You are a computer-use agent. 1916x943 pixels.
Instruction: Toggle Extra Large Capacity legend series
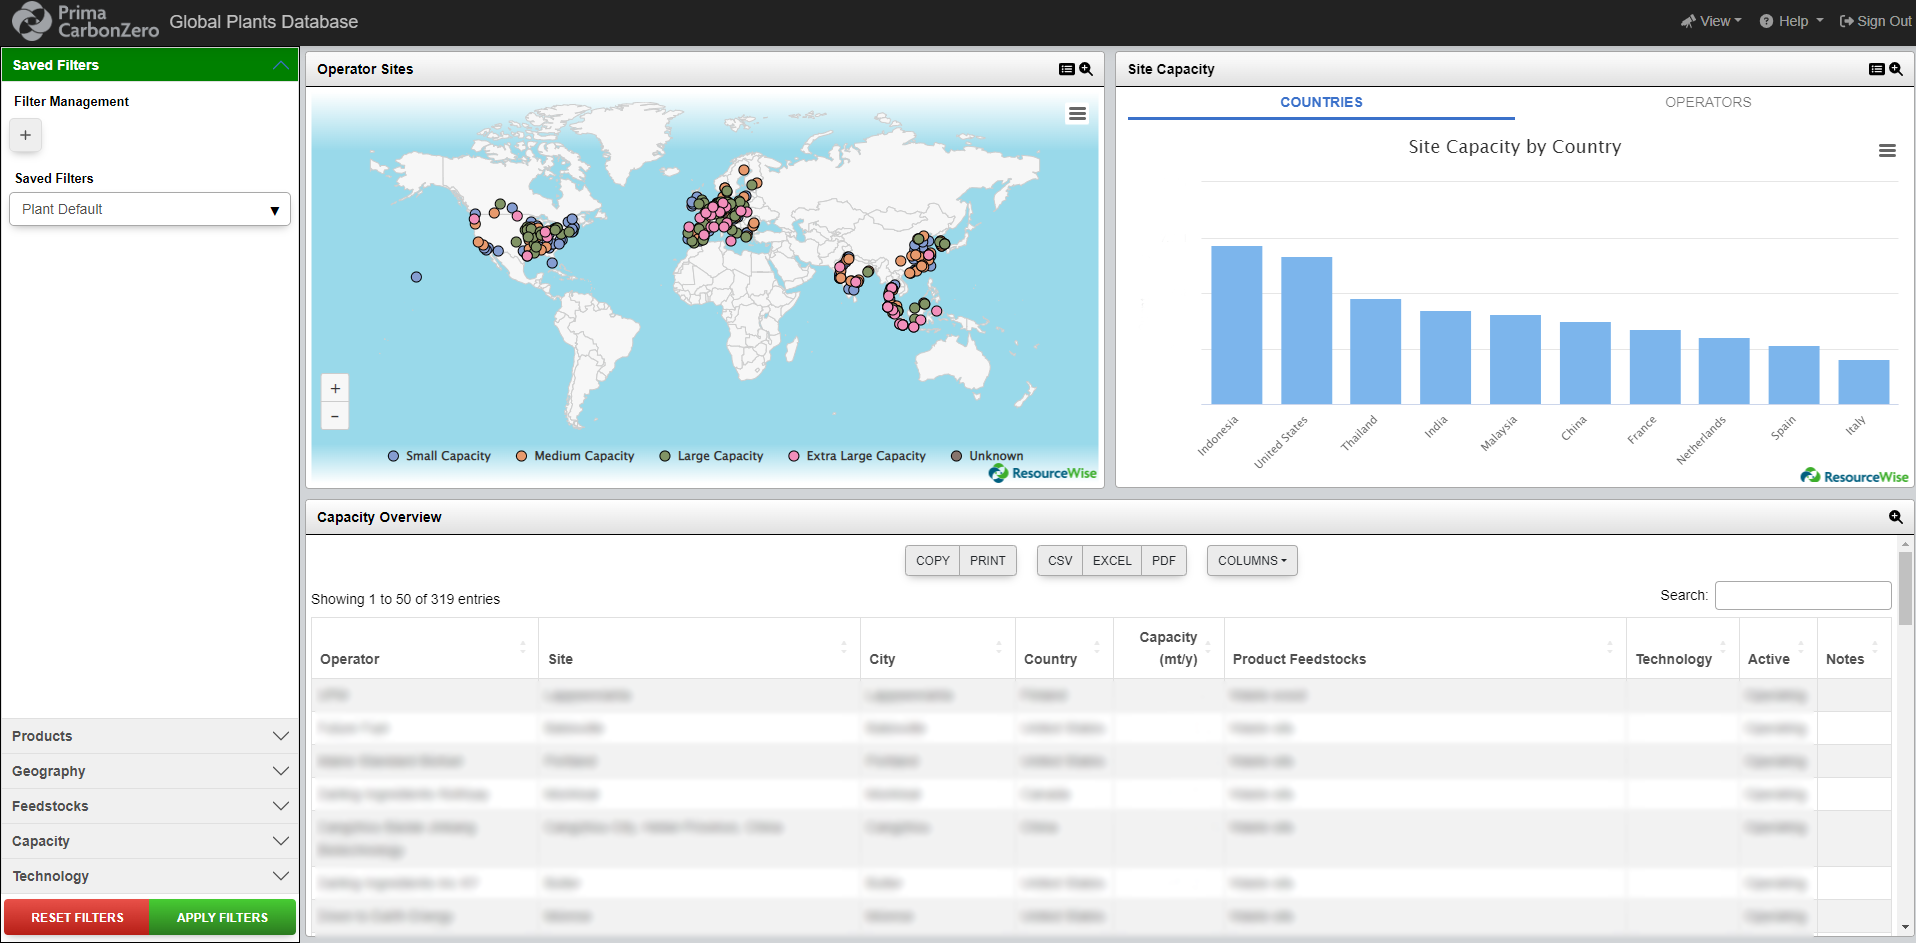[857, 456]
